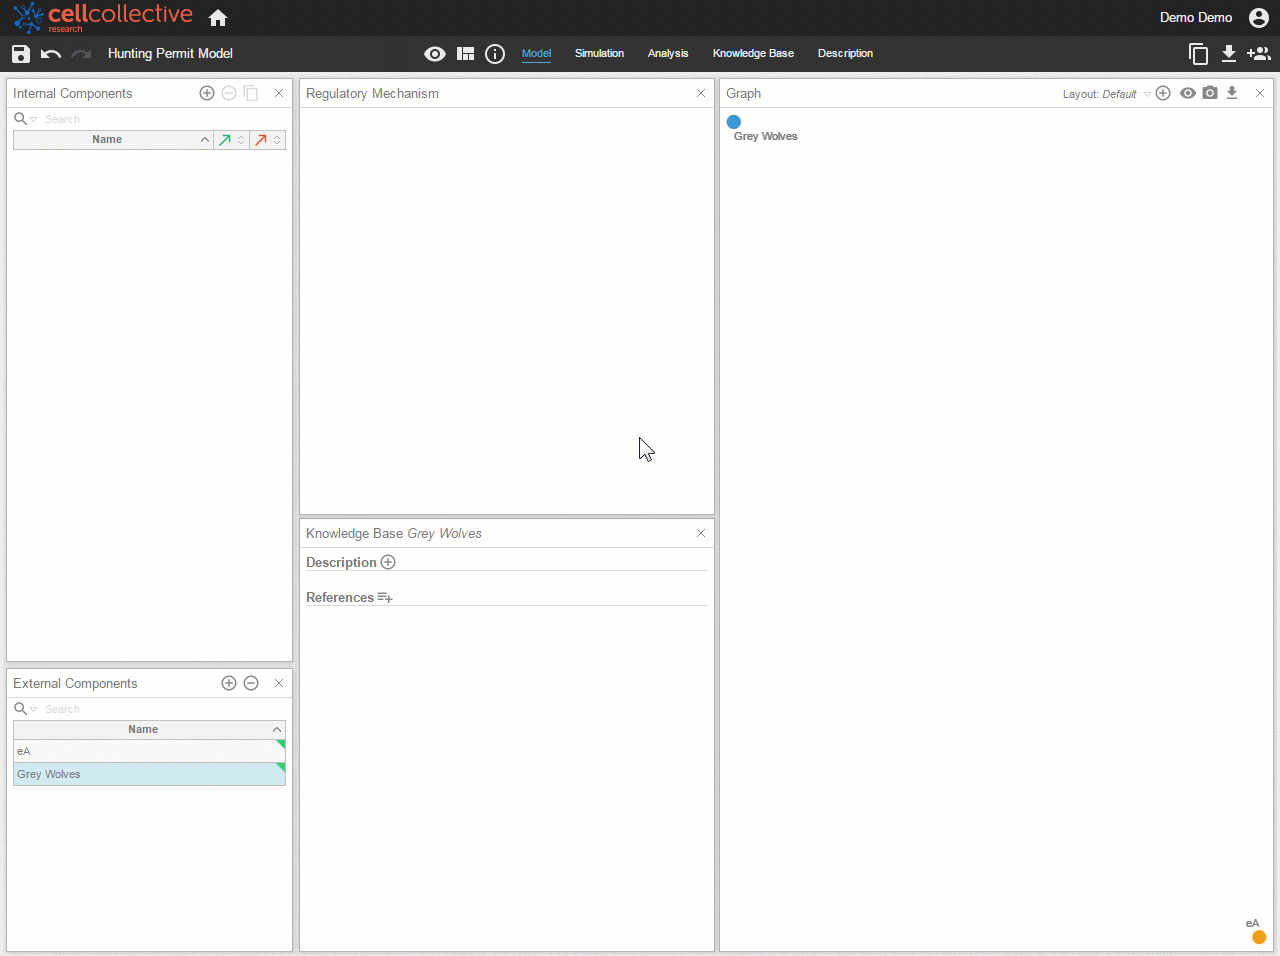Add a new internal component
1280x956 pixels.
tap(207, 93)
